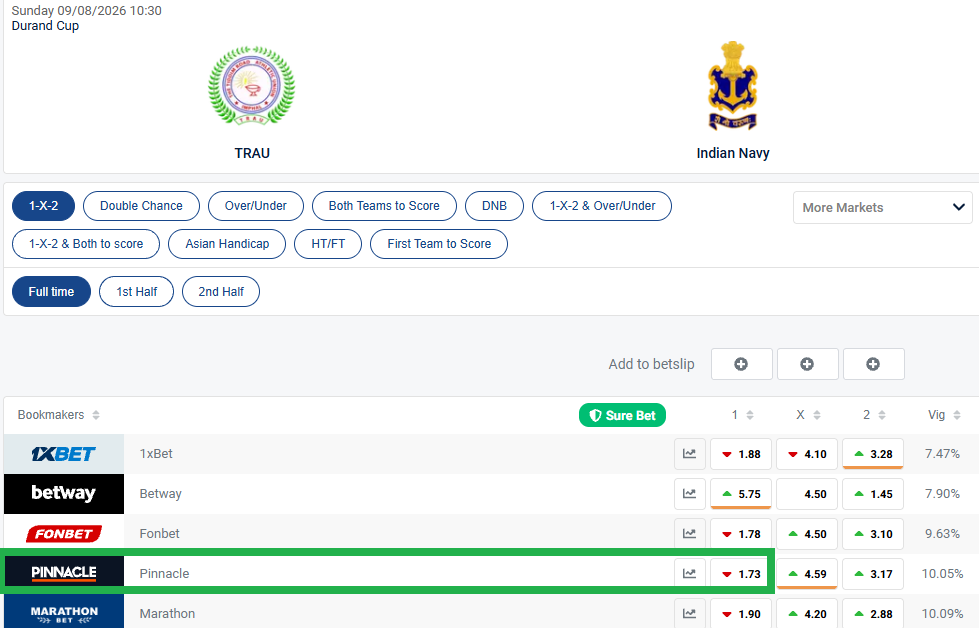The image size is (979, 628).
Task: Click the 1xBet vig value 7.47%
Action: coord(942,454)
